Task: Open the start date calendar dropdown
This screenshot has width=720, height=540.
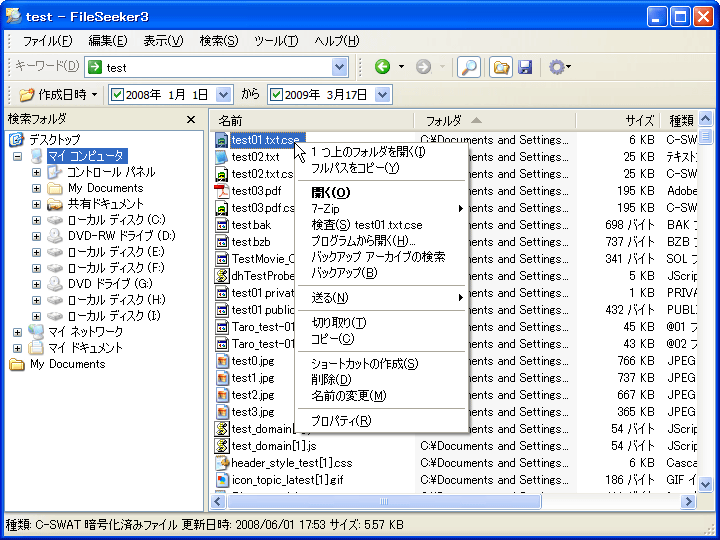Action: point(224,95)
